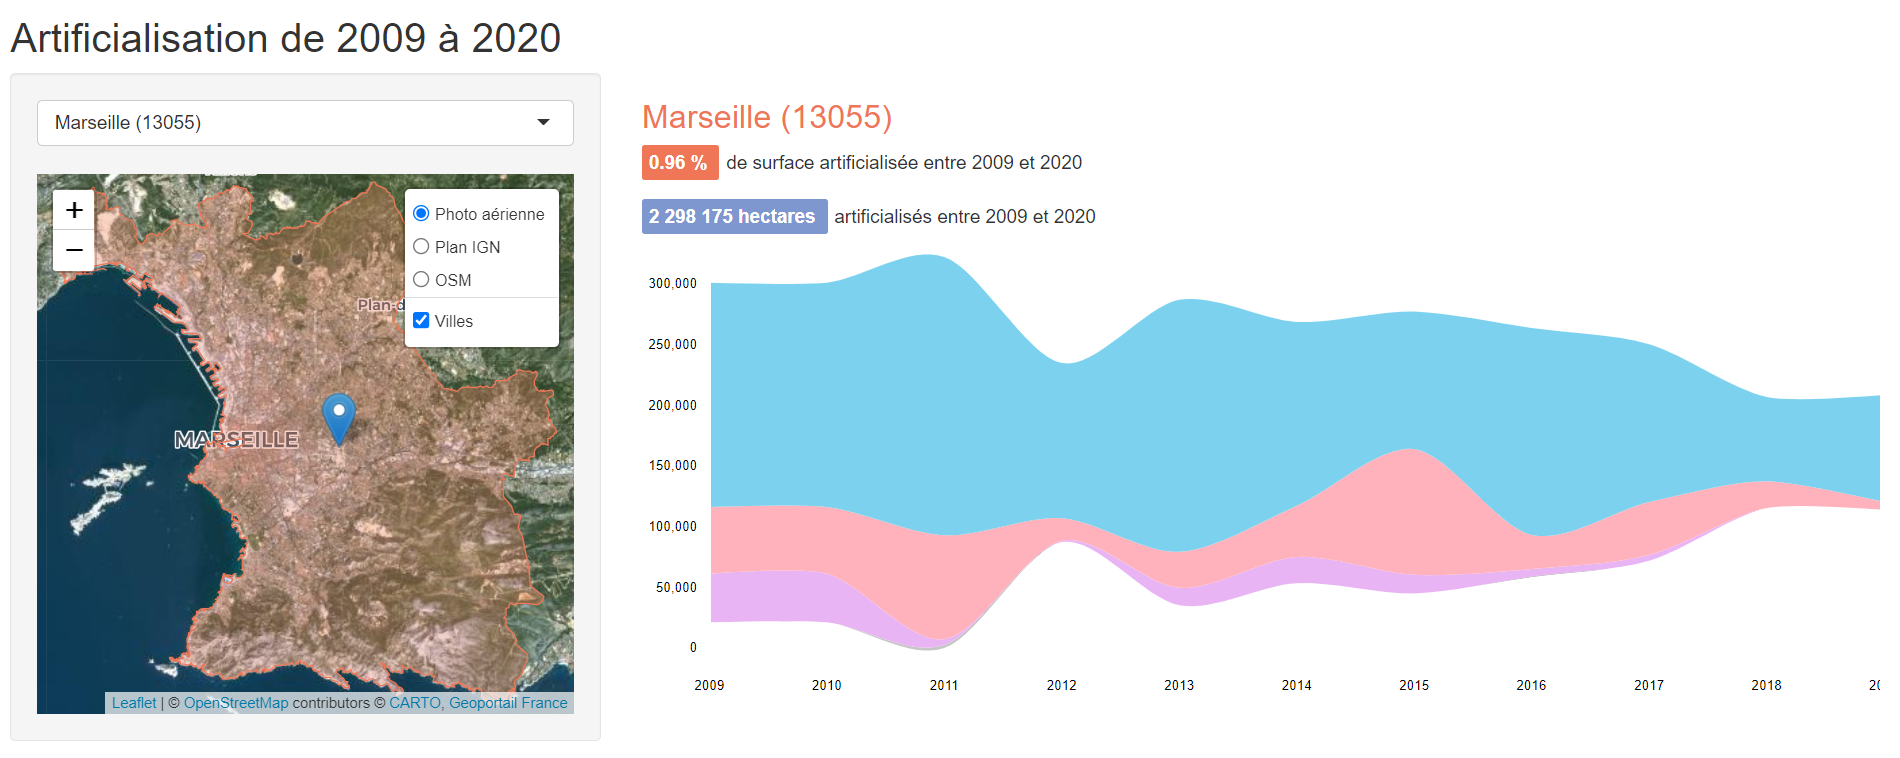Switch base layer to Plan IGN
Viewport: 1900px width, 758px height.
pyautogui.click(x=421, y=246)
